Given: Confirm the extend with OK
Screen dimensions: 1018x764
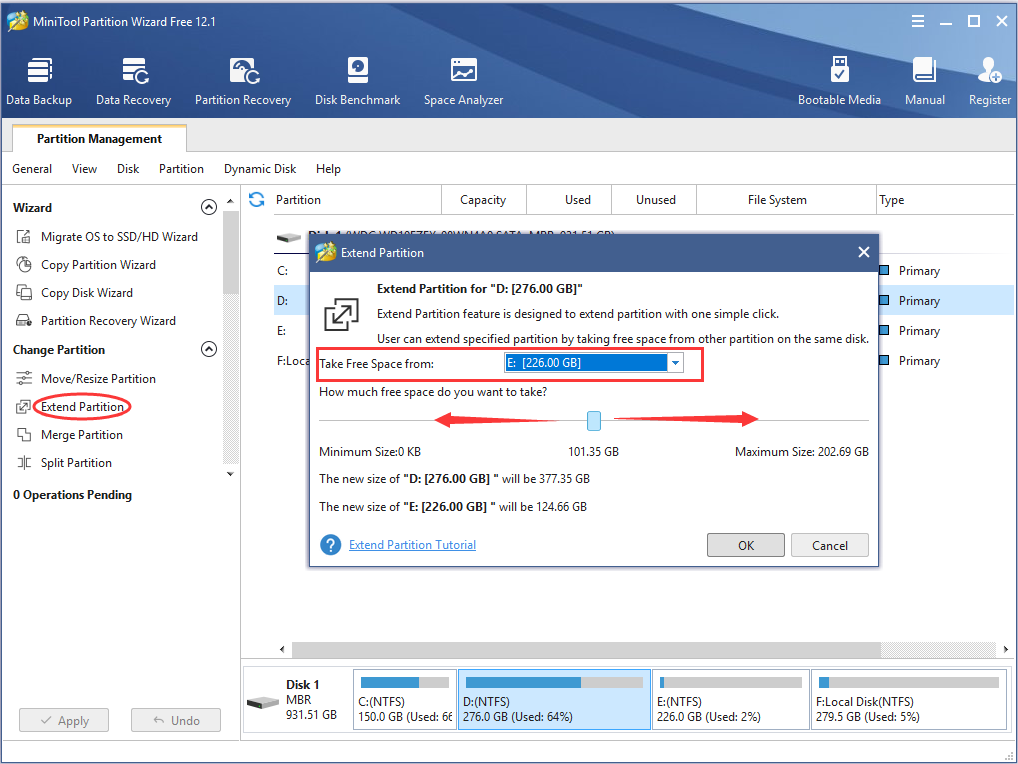Looking at the screenshot, I should (x=746, y=545).
